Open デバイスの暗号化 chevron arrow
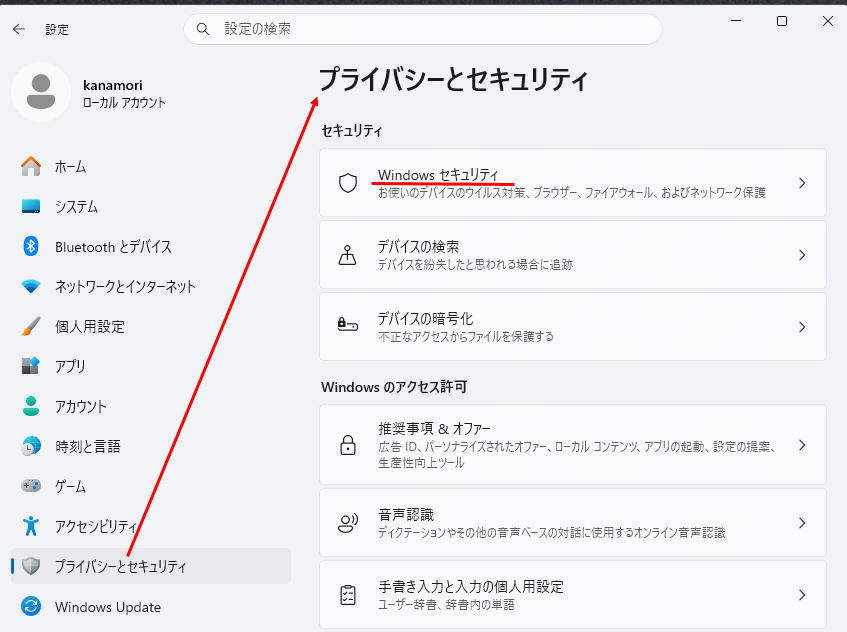The width and height of the screenshot is (847, 632). [x=801, y=327]
